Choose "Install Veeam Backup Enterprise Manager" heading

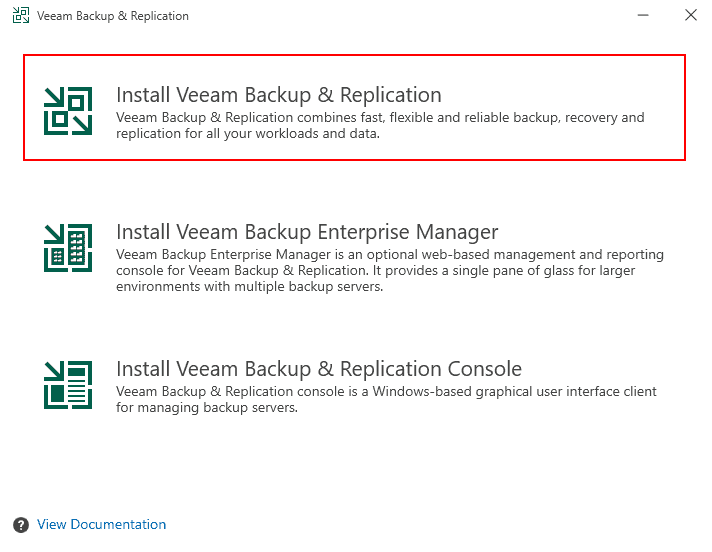point(307,233)
